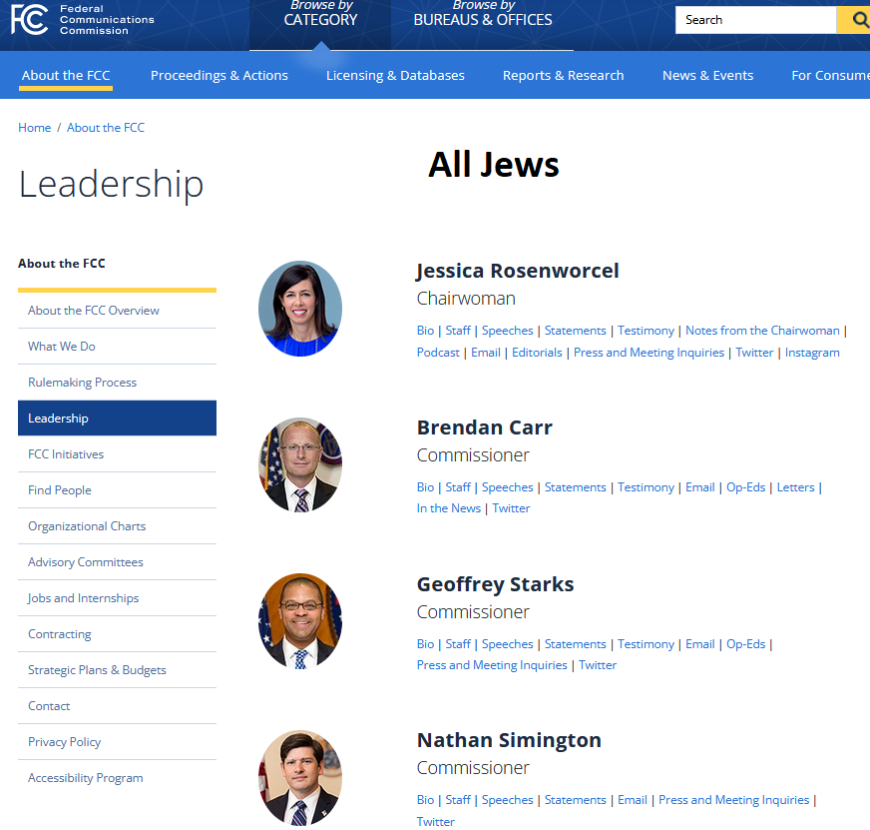Open Nathan Simington's Press and Meeting Inquiries

tap(734, 800)
